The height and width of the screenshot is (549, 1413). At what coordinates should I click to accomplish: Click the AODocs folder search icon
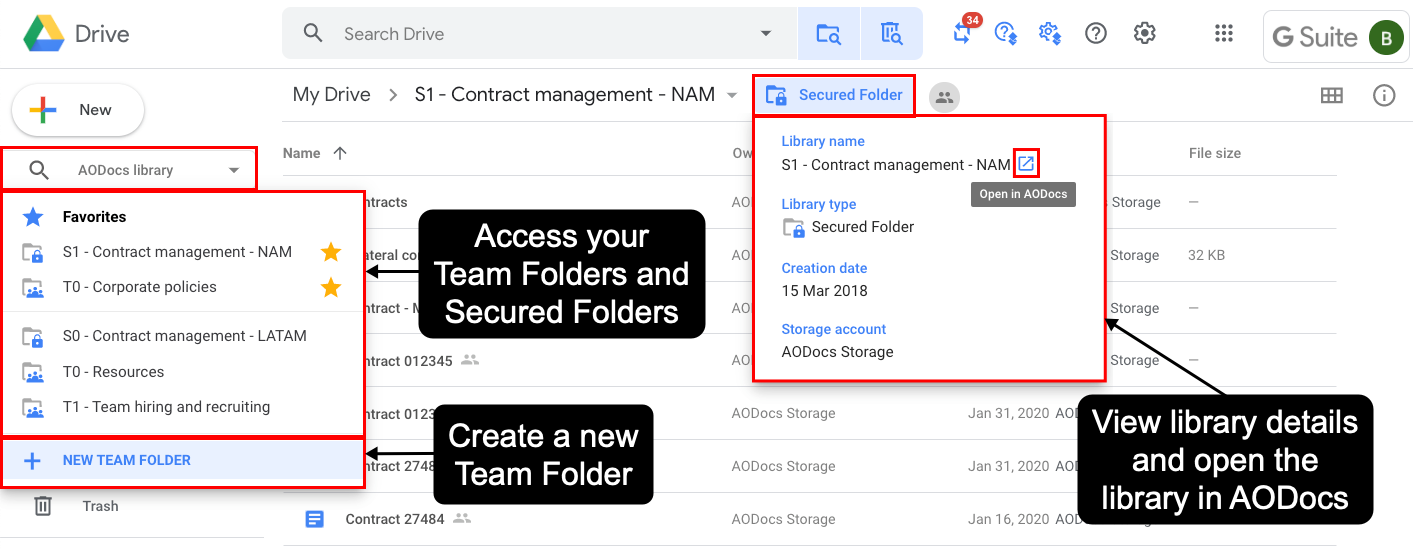click(x=828, y=34)
